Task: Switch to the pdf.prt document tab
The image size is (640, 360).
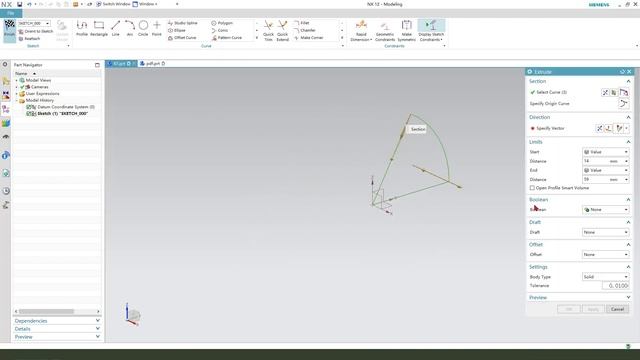Action: pyautogui.click(x=152, y=64)
